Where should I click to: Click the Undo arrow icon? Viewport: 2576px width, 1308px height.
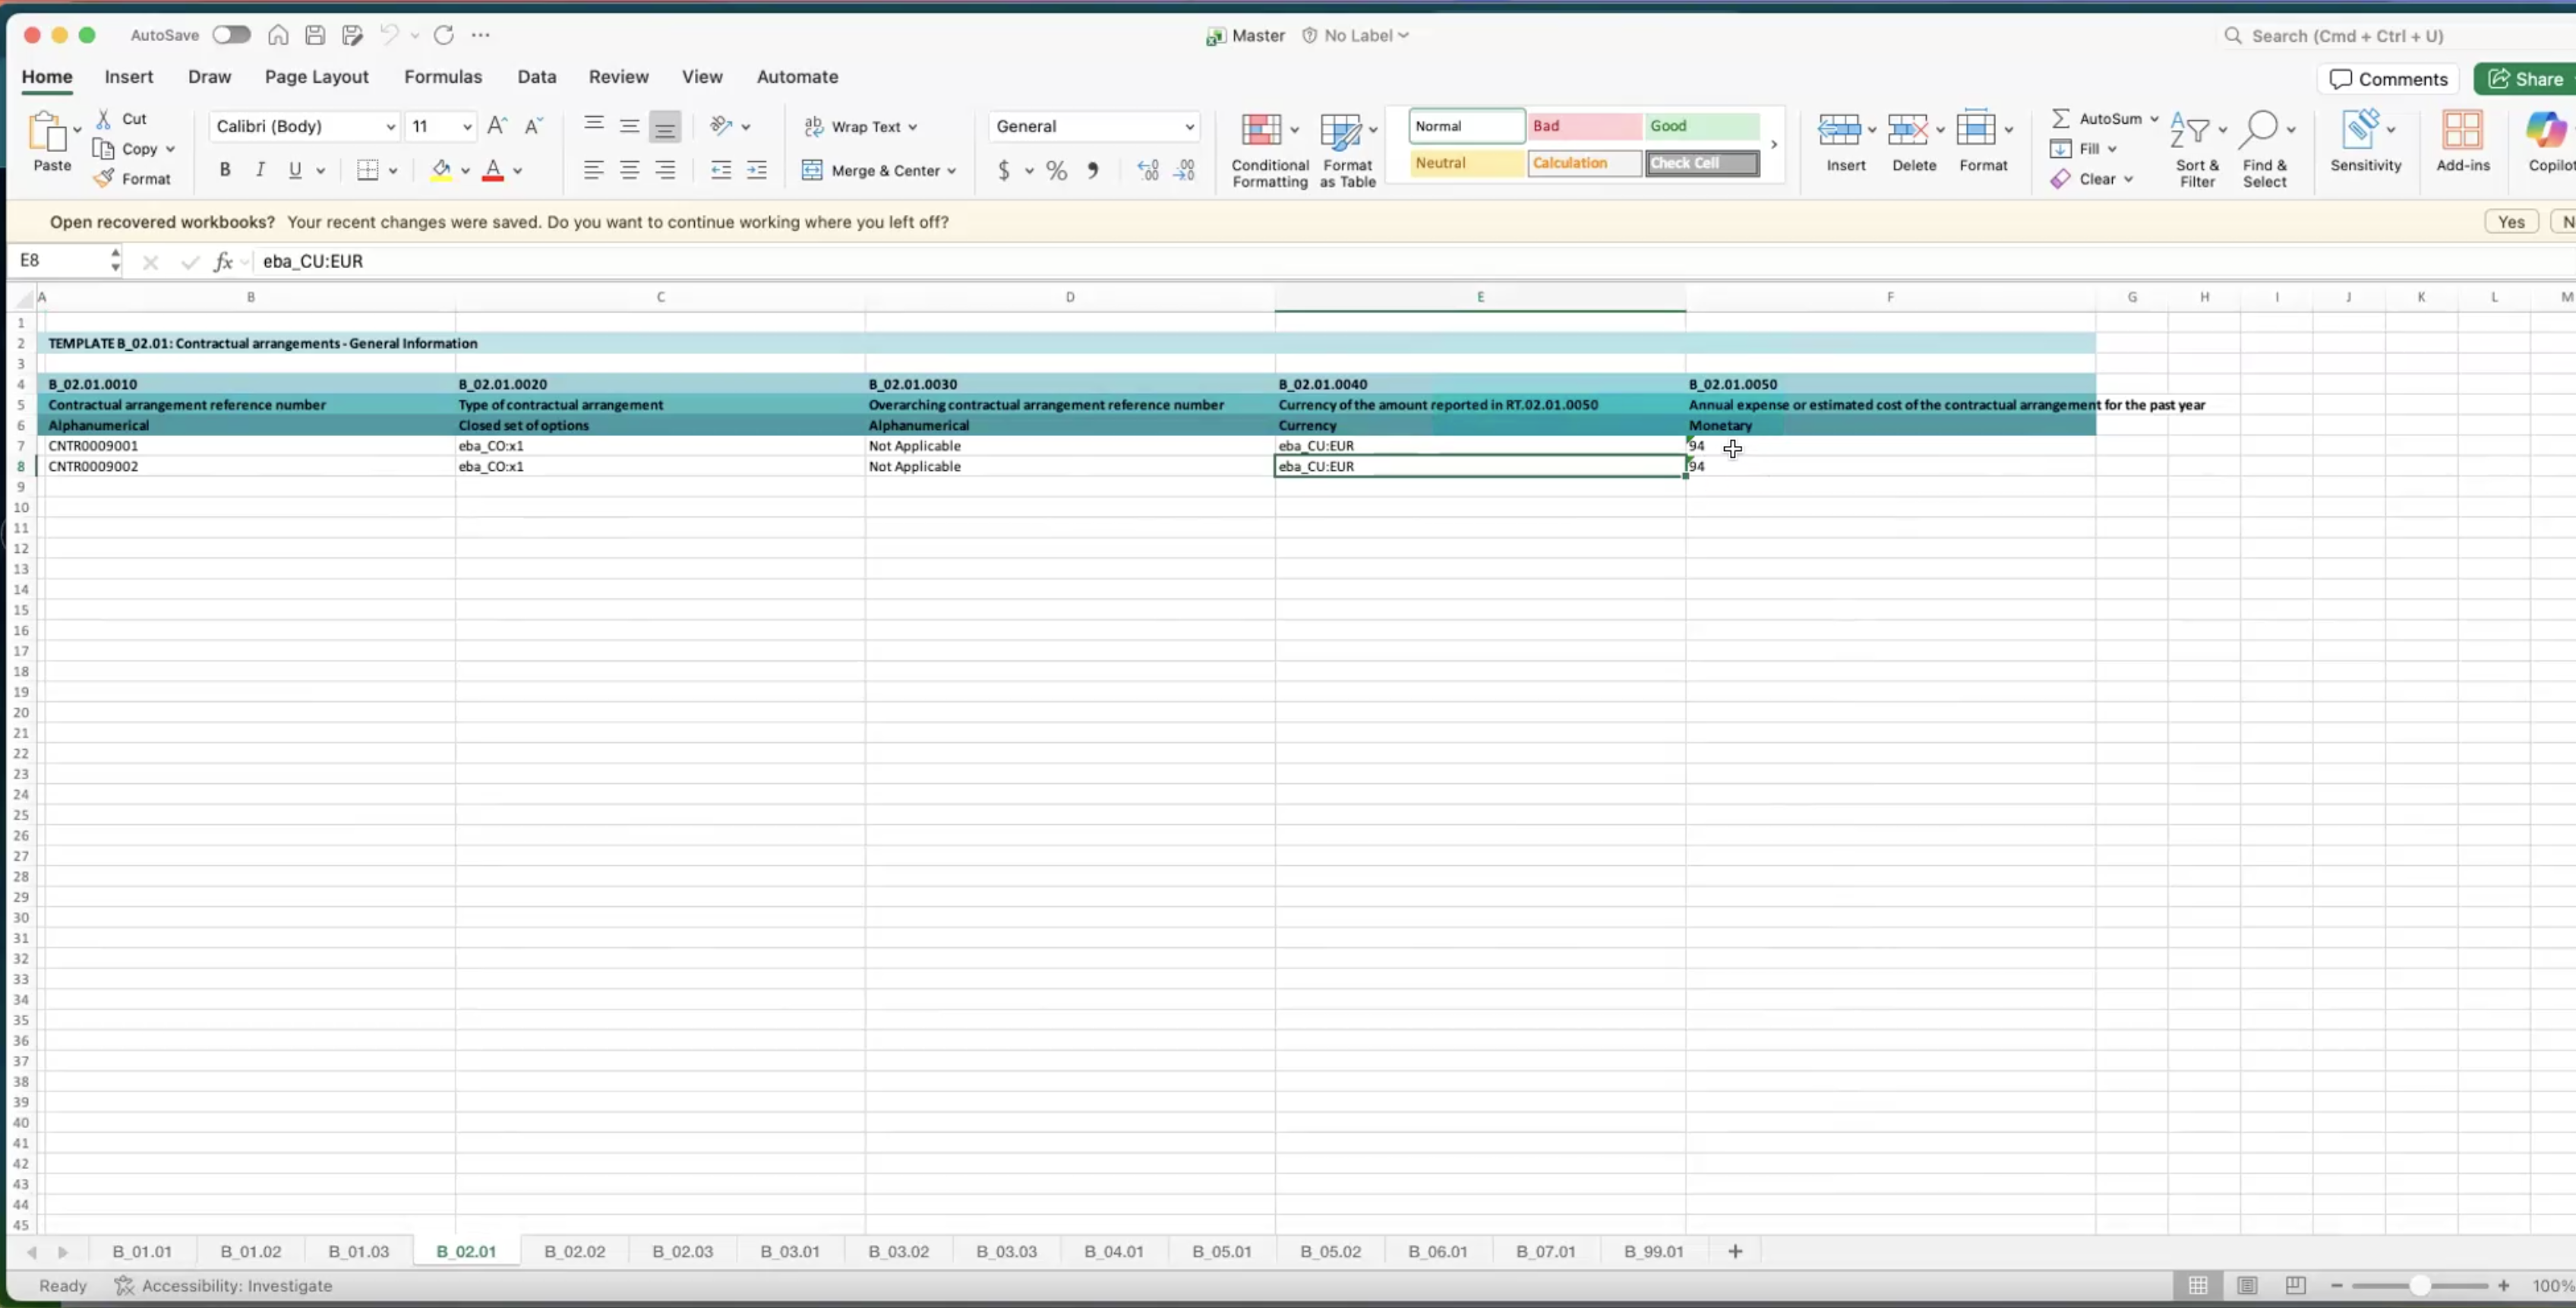point(389,35)
